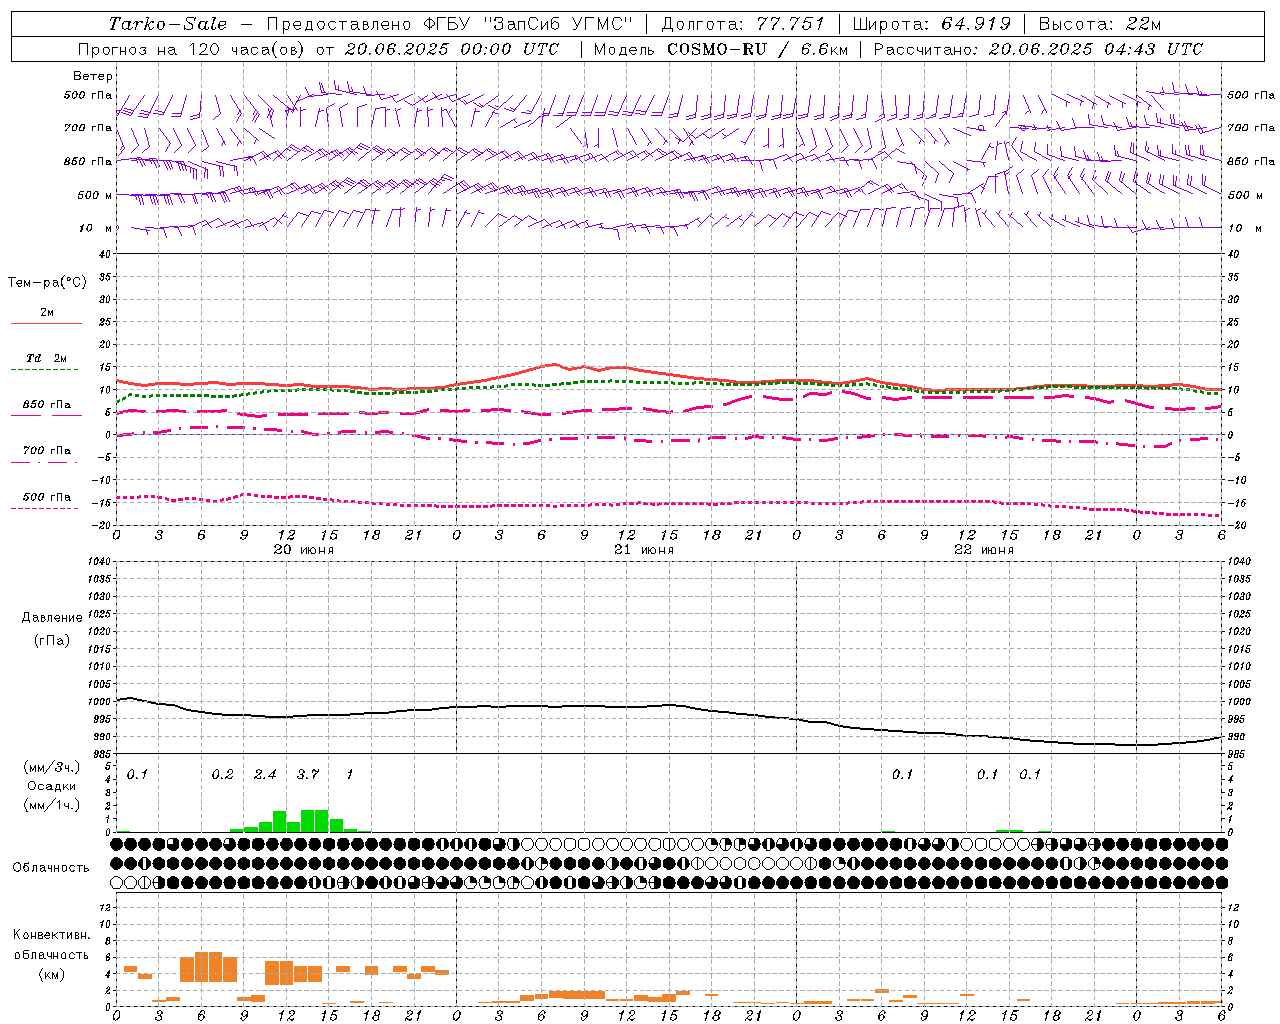Click the "3.7" precipitation amount value
The image size is (1280, 1024).
pyautogui.click(x=308, y=774)
